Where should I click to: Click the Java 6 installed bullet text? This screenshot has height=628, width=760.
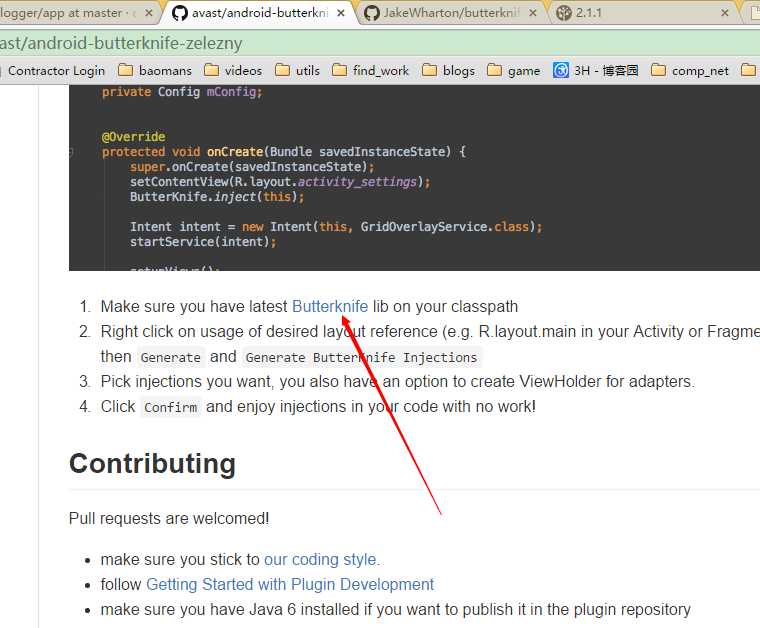click(x=396, y=610)
